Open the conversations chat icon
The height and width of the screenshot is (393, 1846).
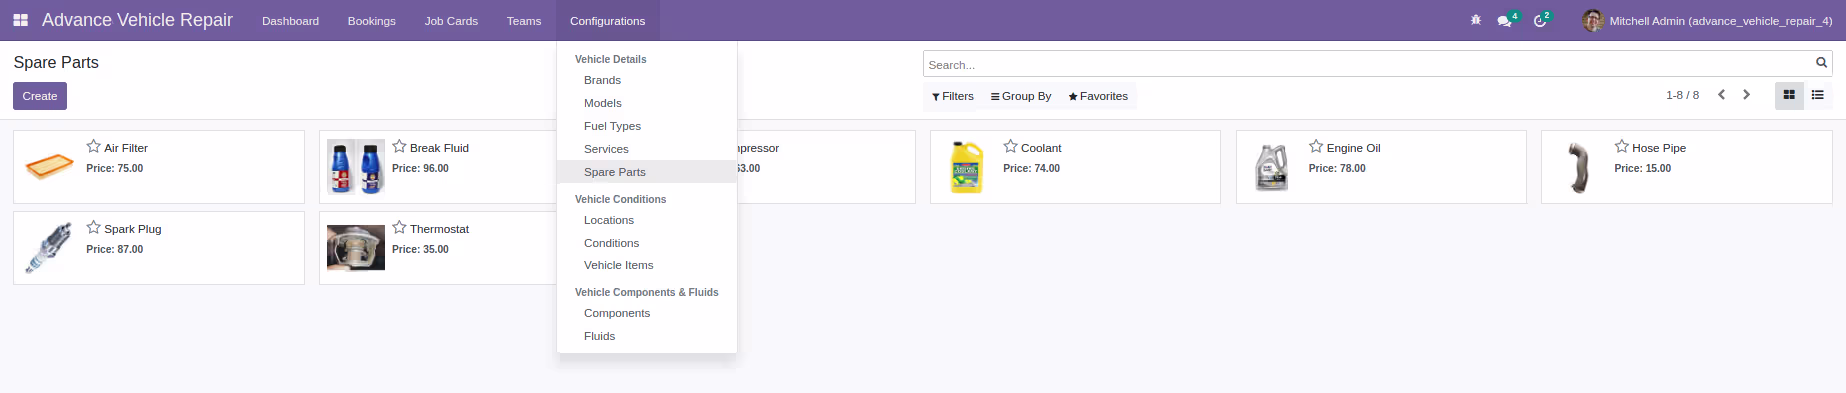[1504, 21]
